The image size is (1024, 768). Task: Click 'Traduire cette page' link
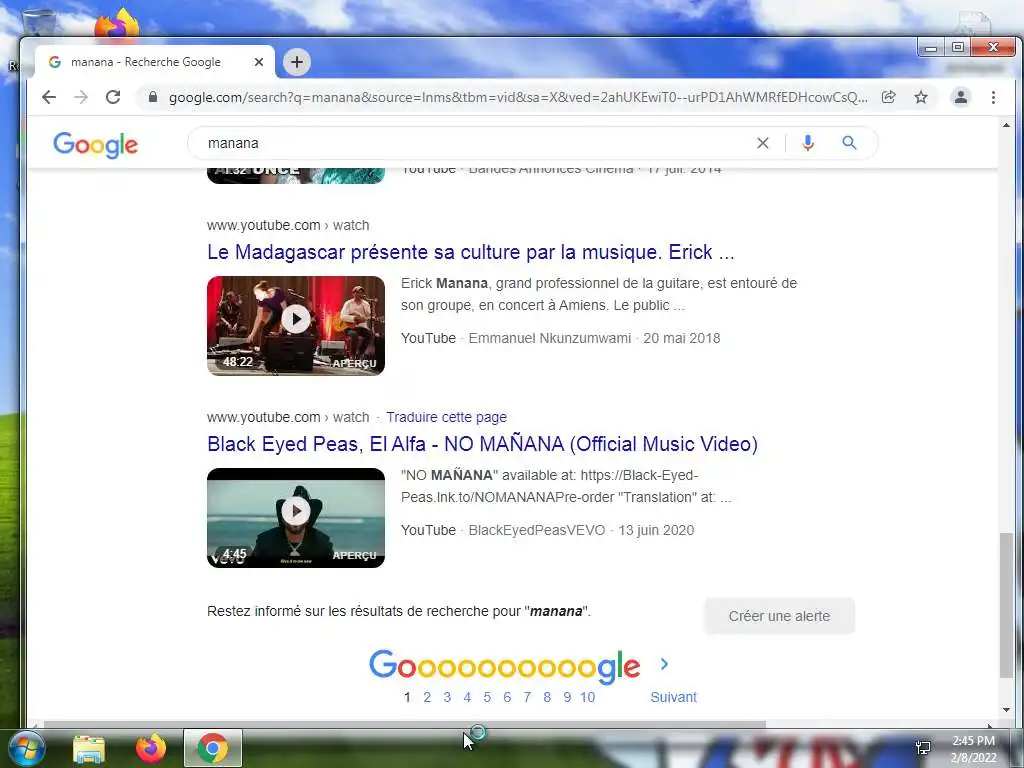pyautogui.click(x=446, y=417)
